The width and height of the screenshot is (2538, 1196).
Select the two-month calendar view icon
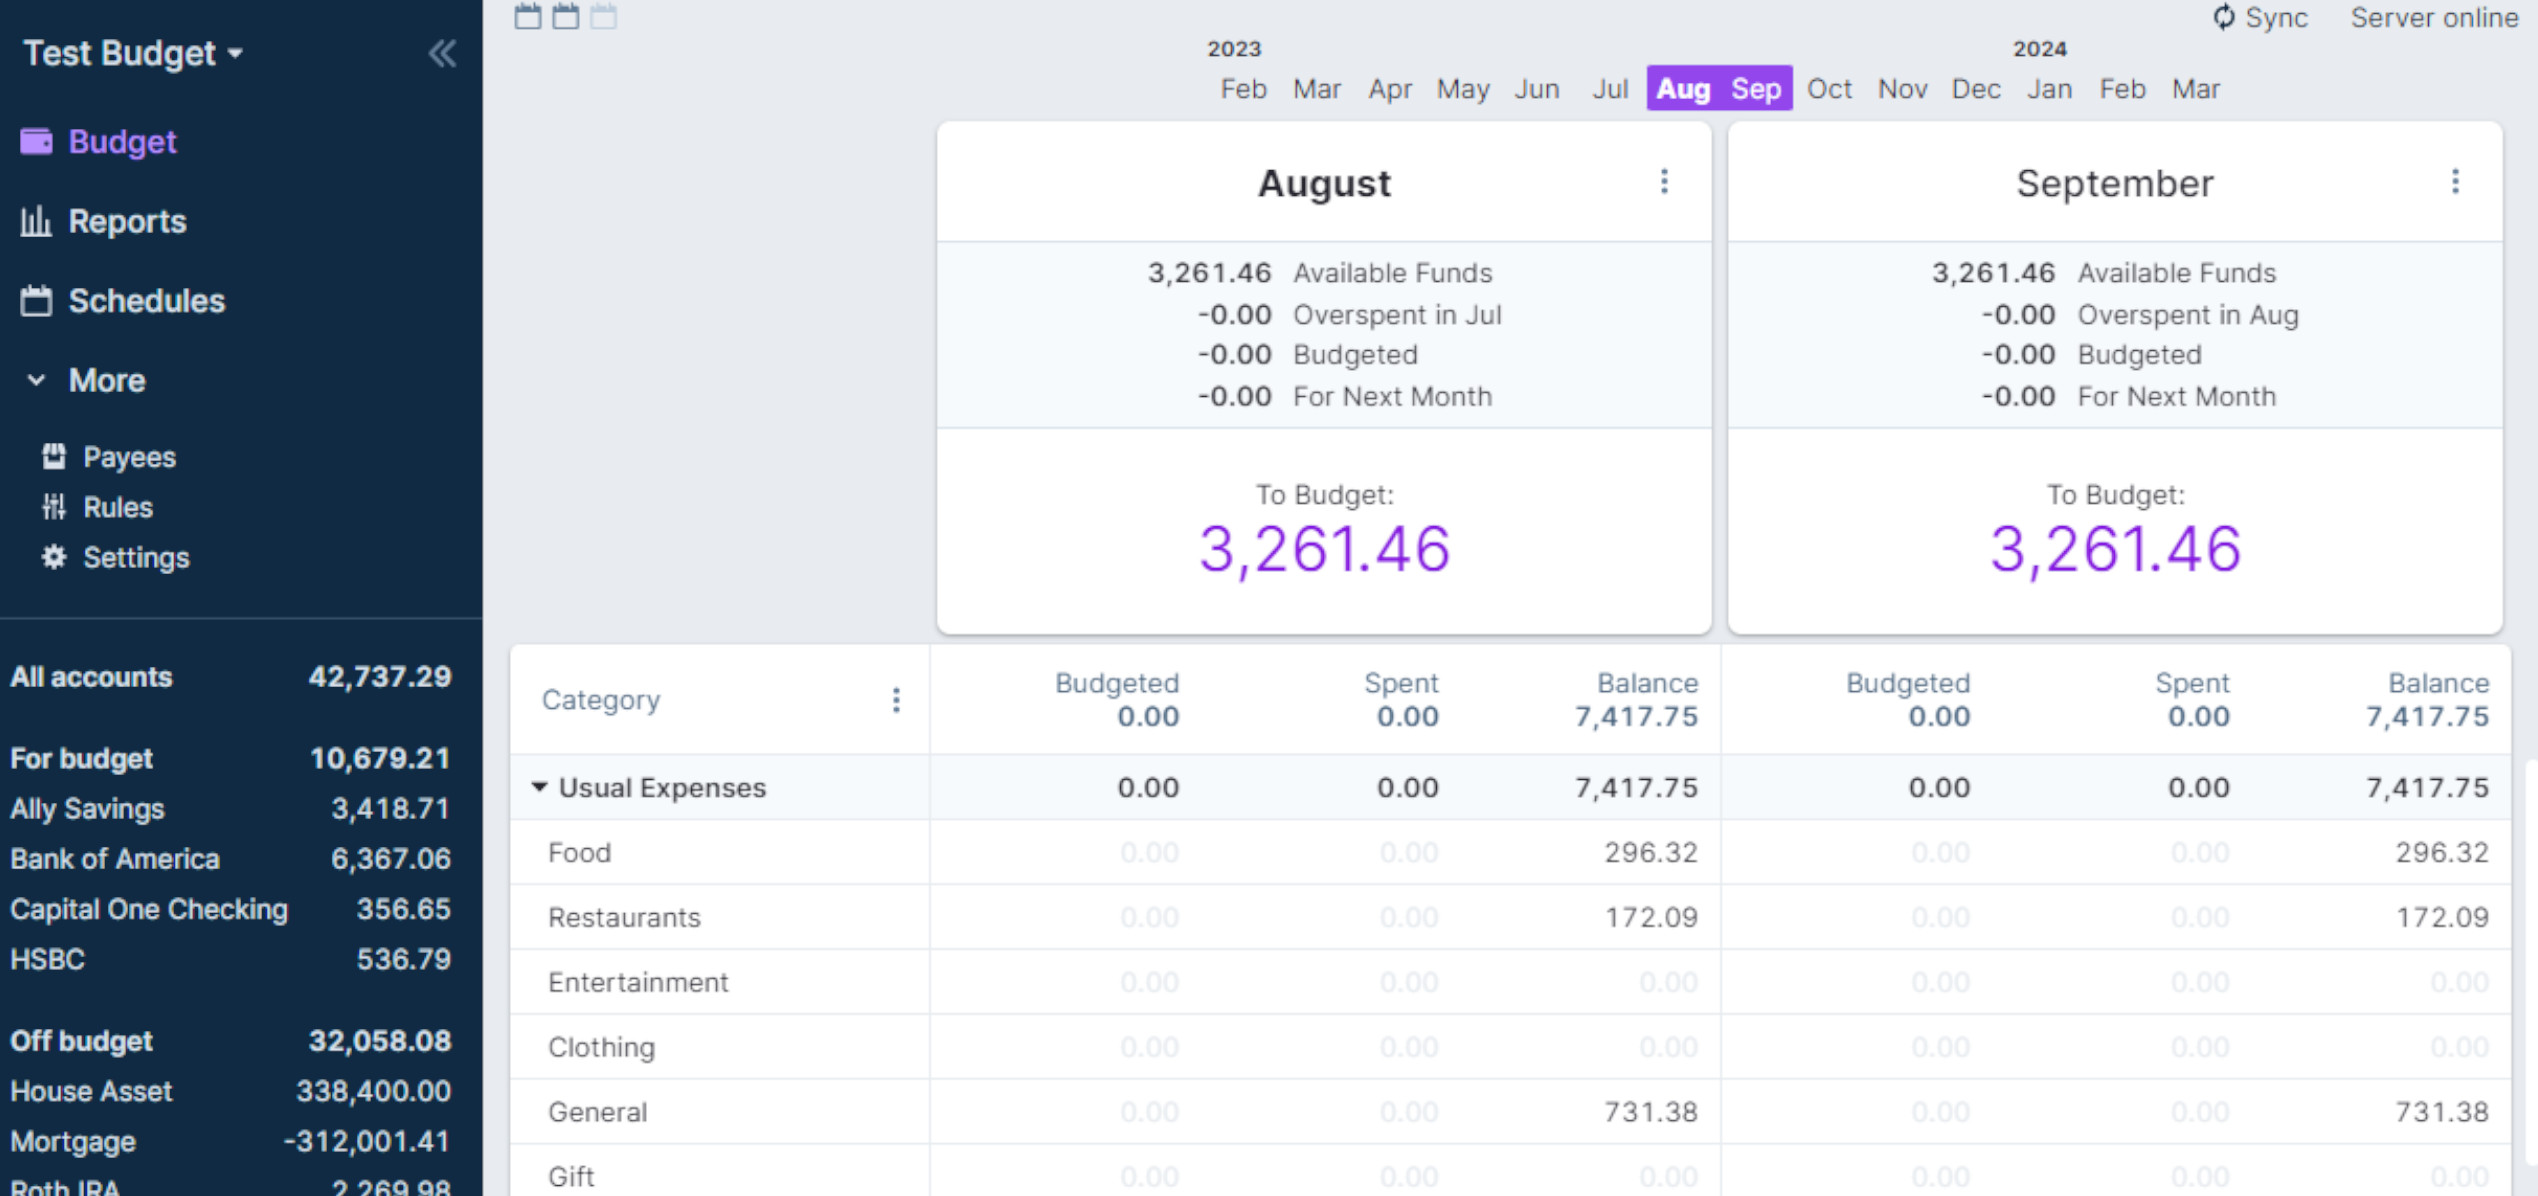pos(566,16)
